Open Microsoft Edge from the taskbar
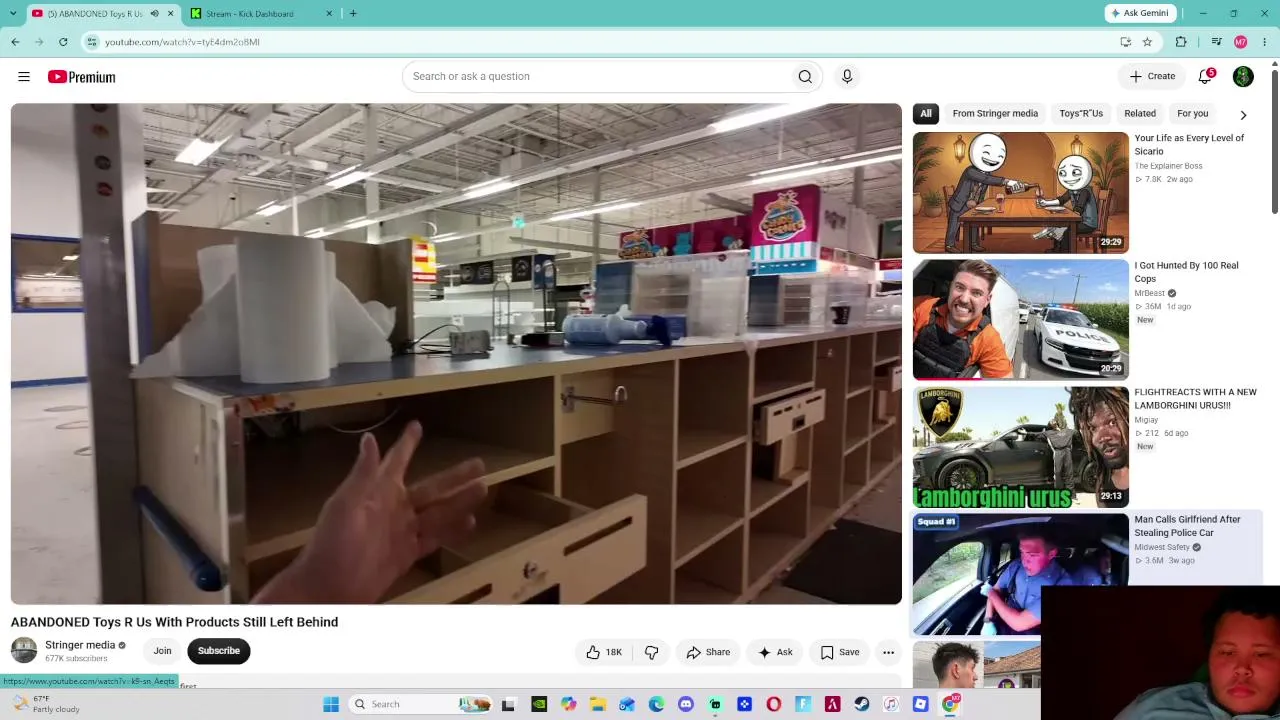 click(x=656, y=704)
